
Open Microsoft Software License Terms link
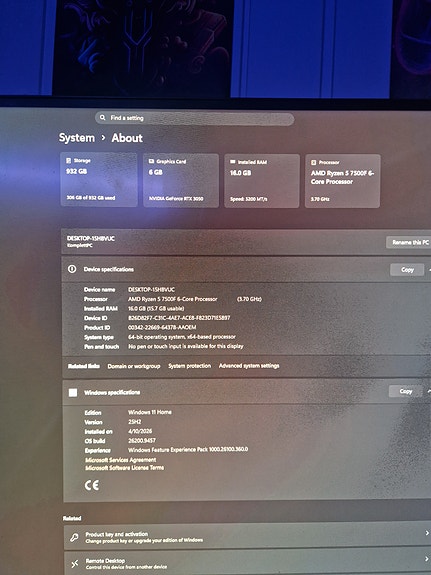tap(125, 468)
